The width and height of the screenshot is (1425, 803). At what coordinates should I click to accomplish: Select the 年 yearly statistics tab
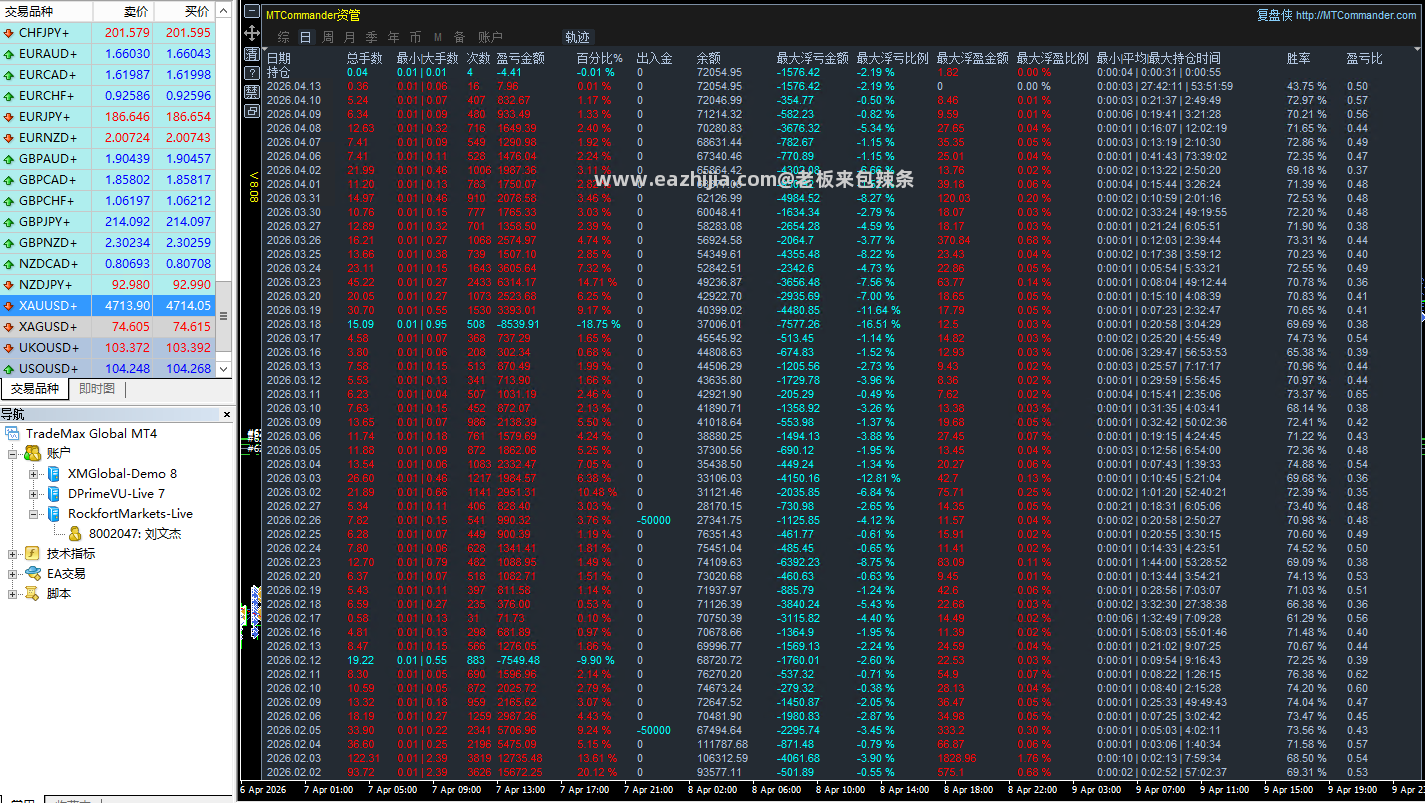393,38
